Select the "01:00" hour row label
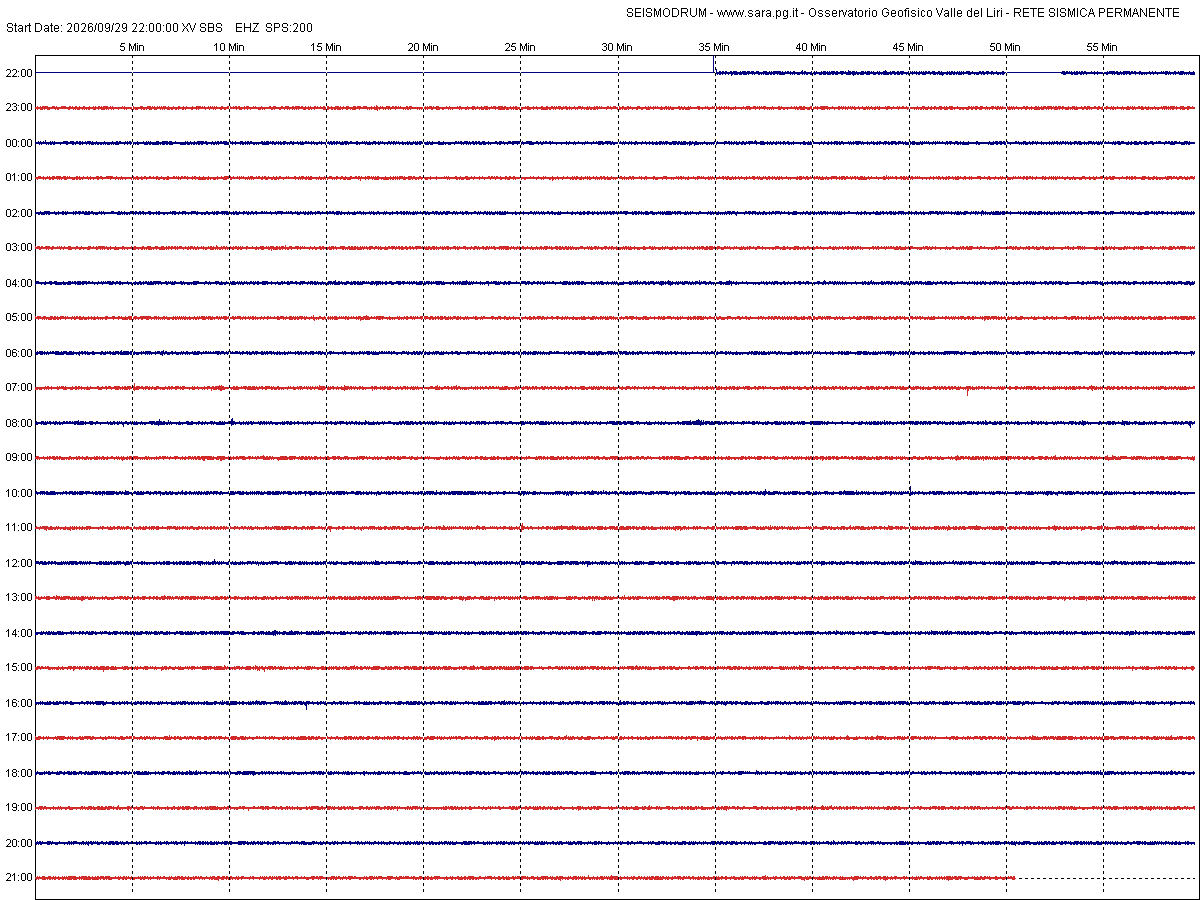The image size is (1200, 900). [19, 178]
